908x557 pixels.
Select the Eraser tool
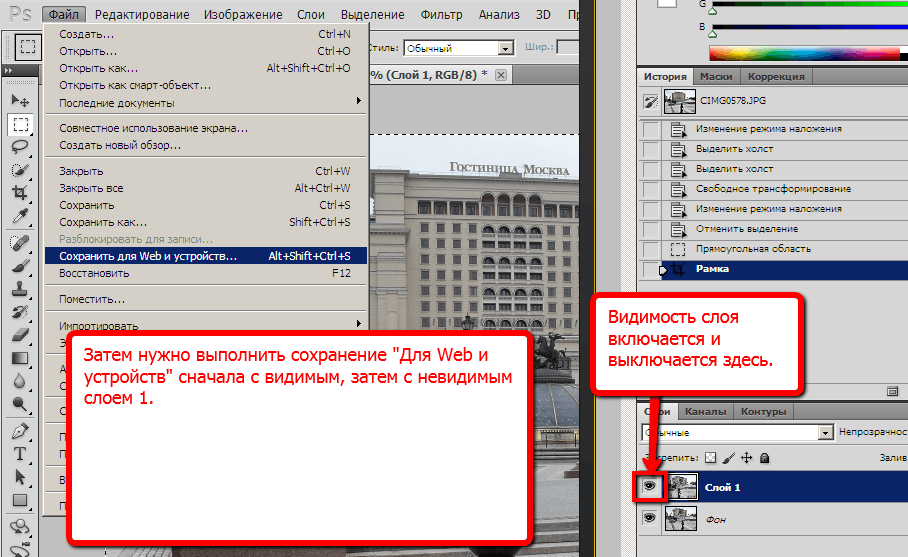pyautogui.click(x=20, y=335)
